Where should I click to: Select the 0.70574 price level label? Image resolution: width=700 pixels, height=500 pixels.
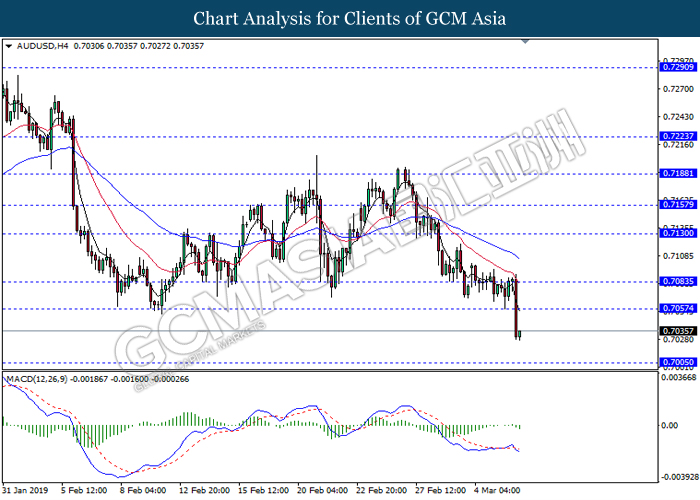(678, 308)
